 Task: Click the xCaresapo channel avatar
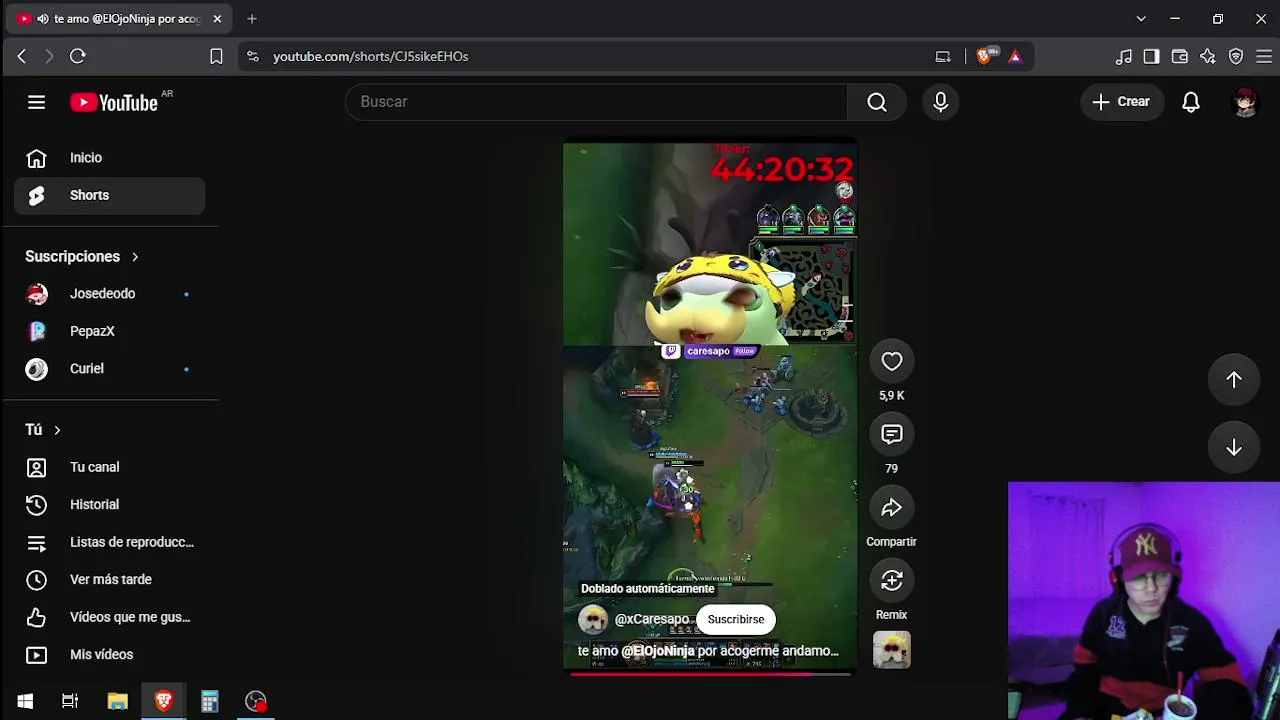pyautogui.click(x=593, y=619)
